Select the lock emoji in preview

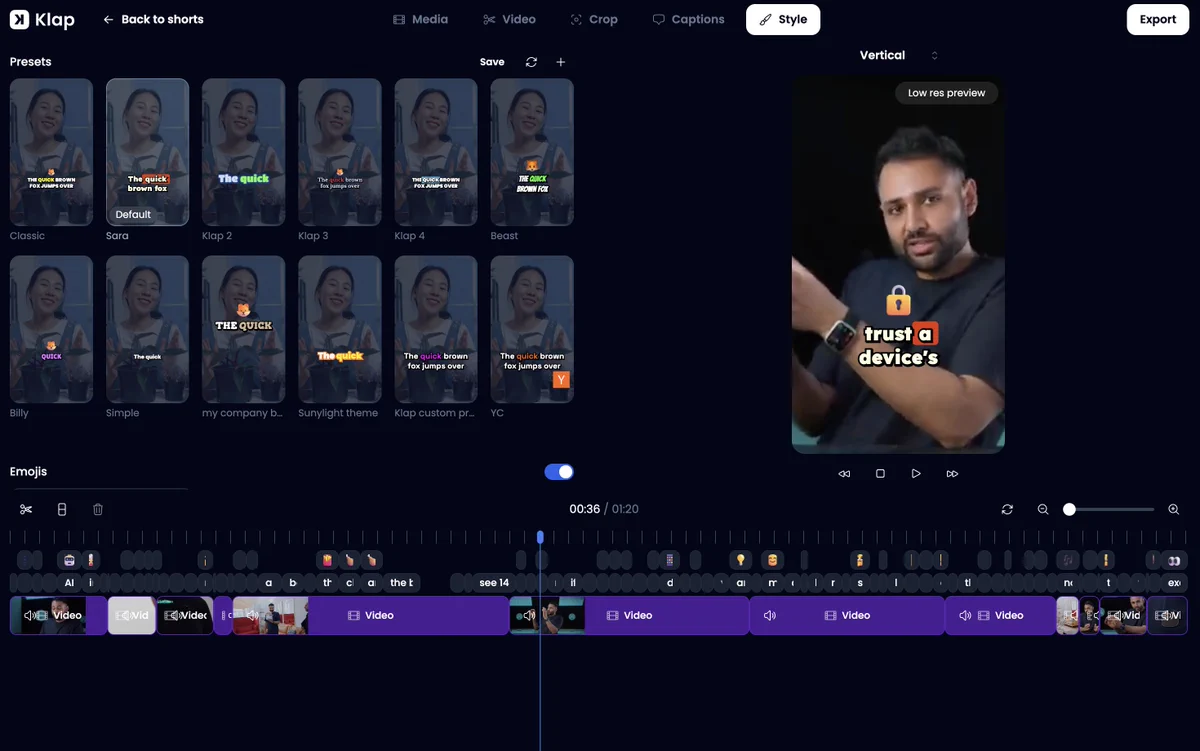coord(898,300)
